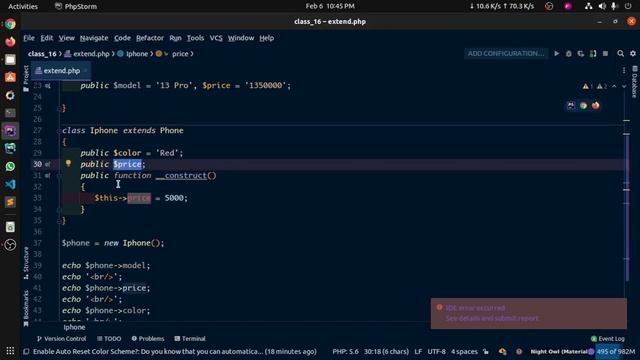The image size is (640, 360).
Task: Open Add Configuration dropdown
Action: tap(506, 53)
